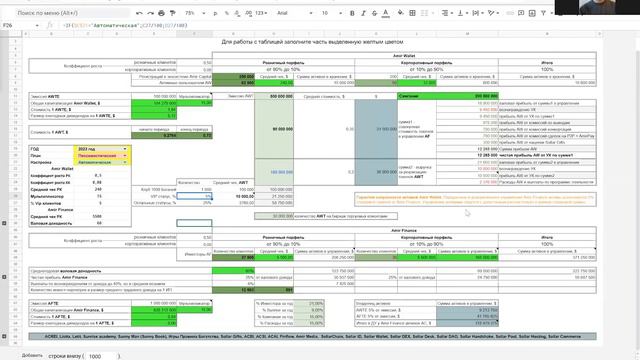640x360 pixels.
Task: Format as currency (р.) button
Action: pyautogui.click(x=216, y=13)
